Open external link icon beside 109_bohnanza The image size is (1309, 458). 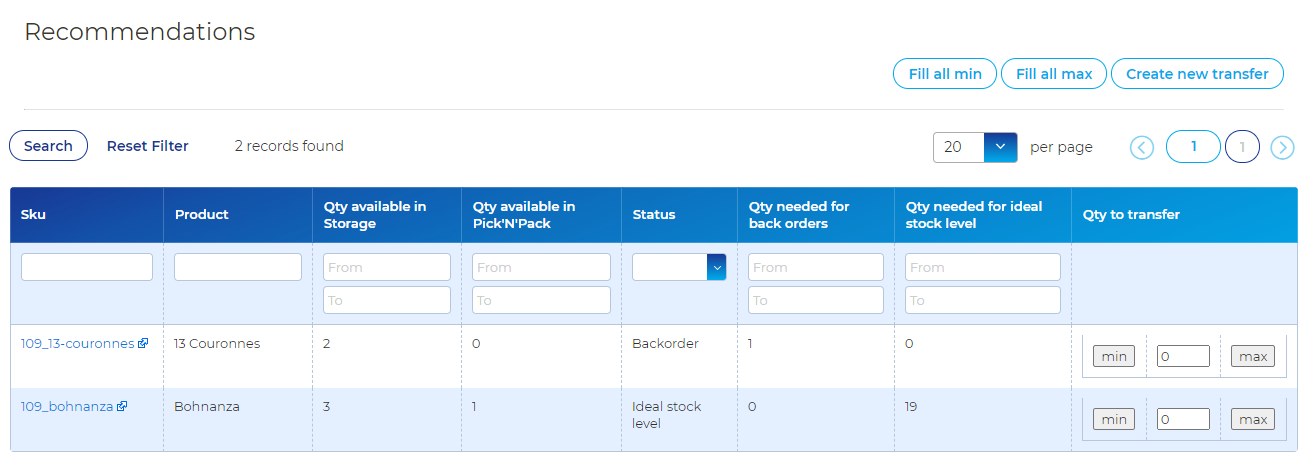(x=122, y=407)
